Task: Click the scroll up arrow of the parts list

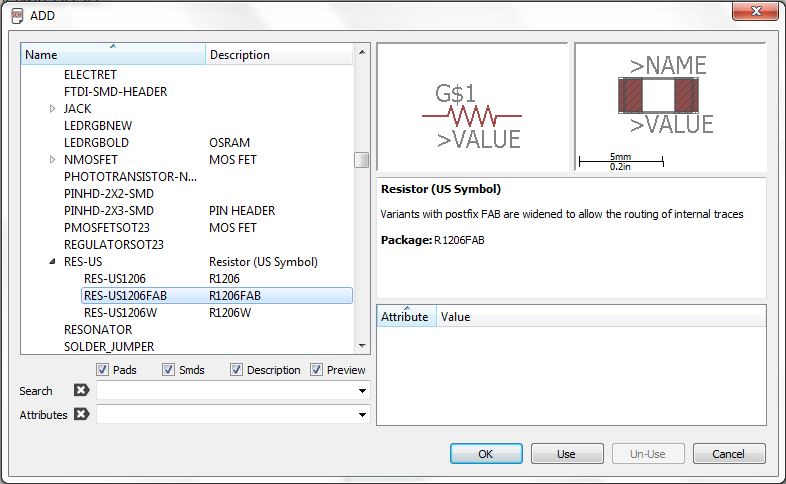Action: coord(362,52)
